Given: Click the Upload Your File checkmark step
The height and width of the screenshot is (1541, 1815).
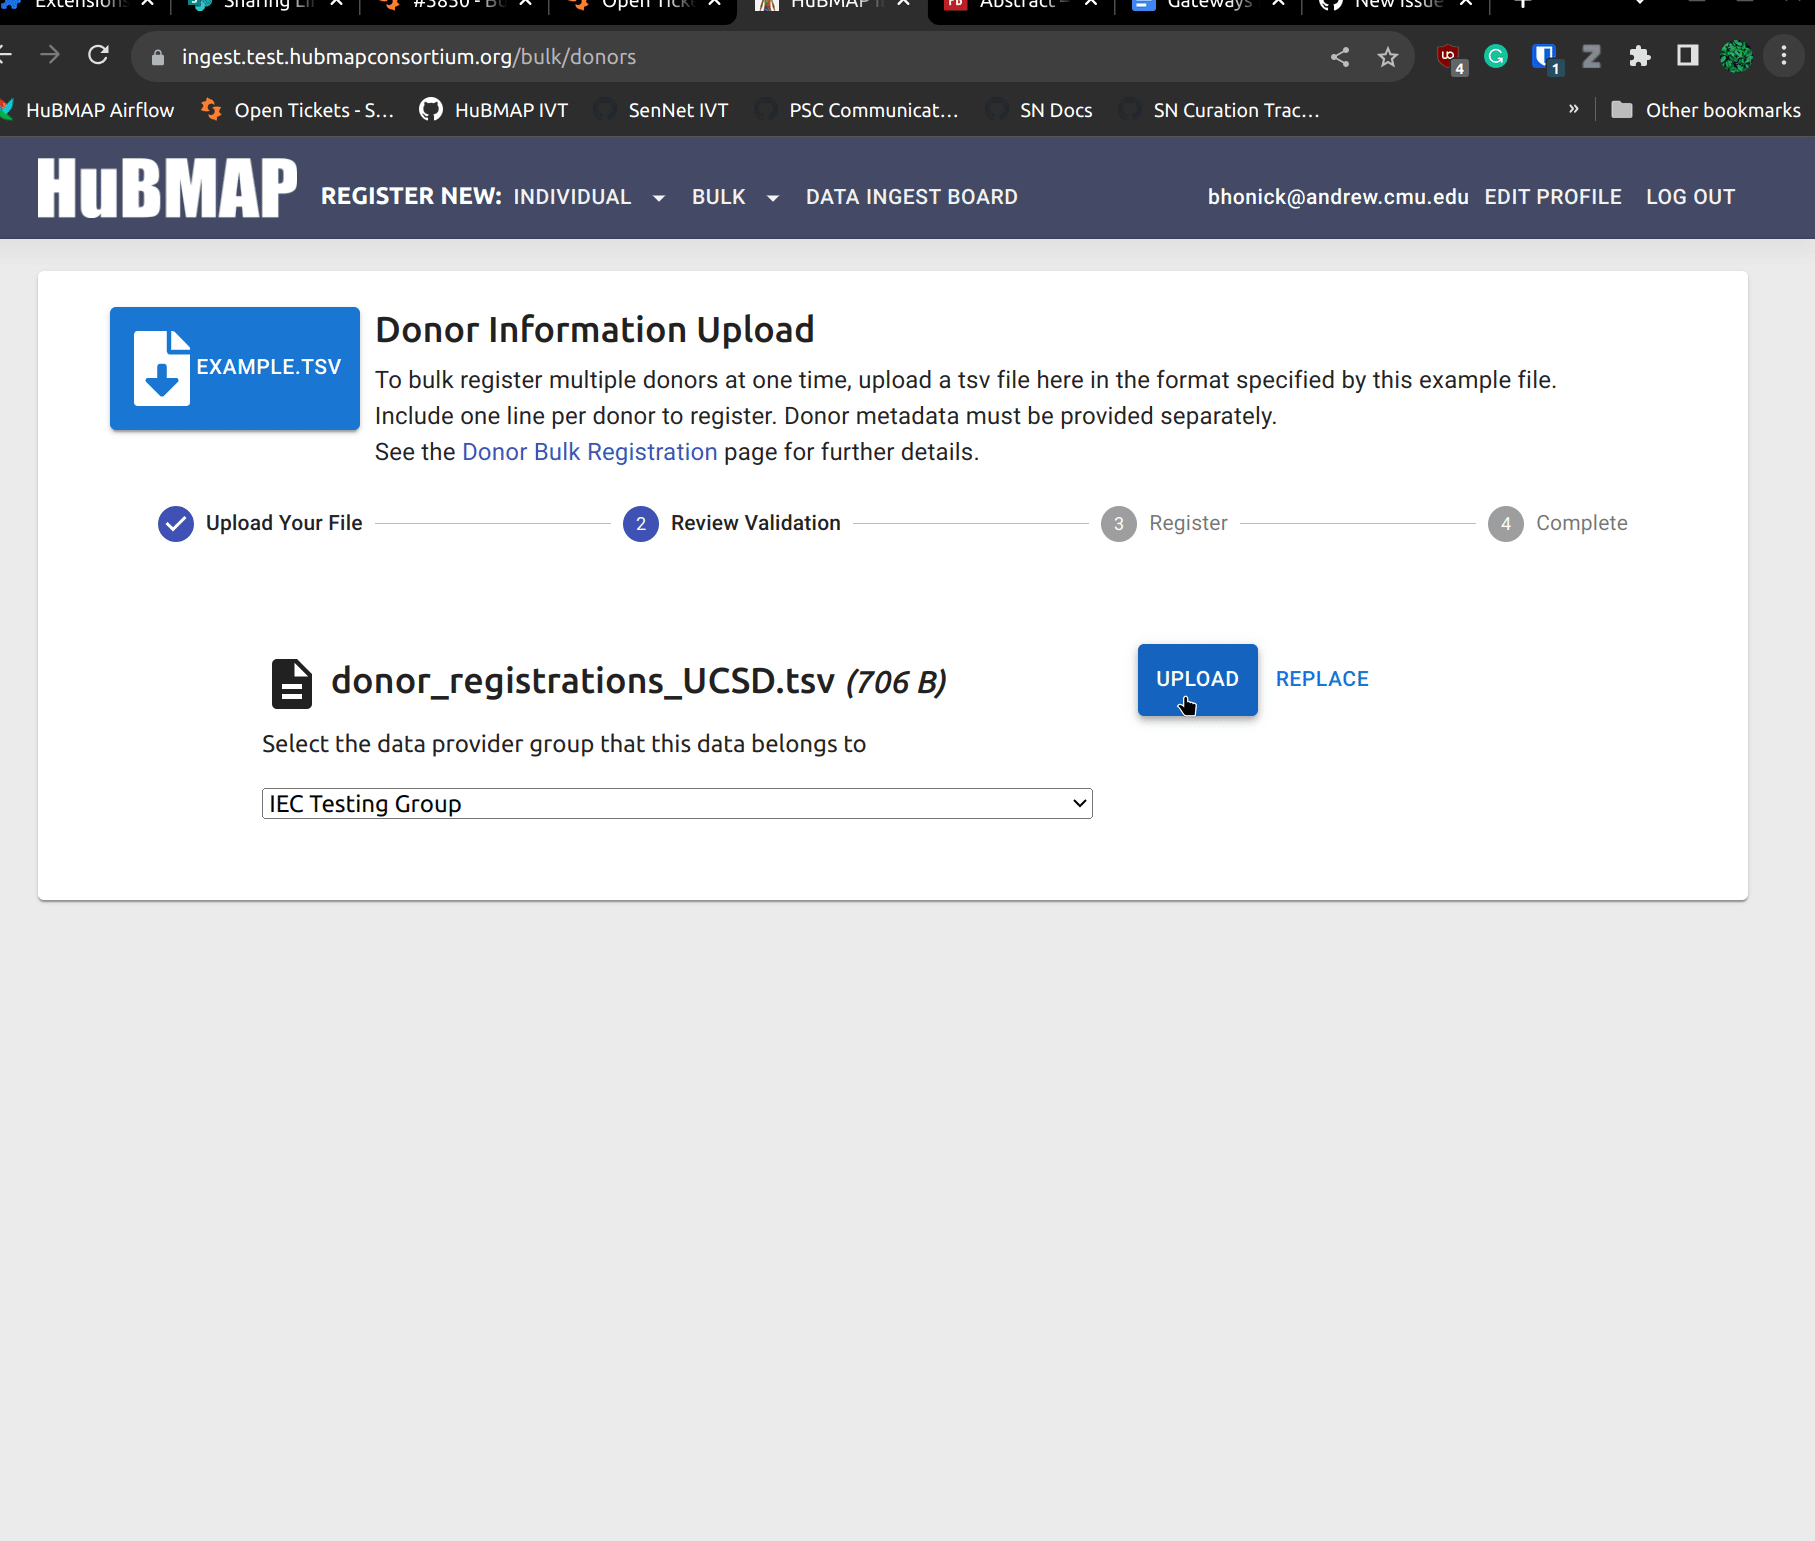Looking at the screenshot, I should tap(176, 523).
